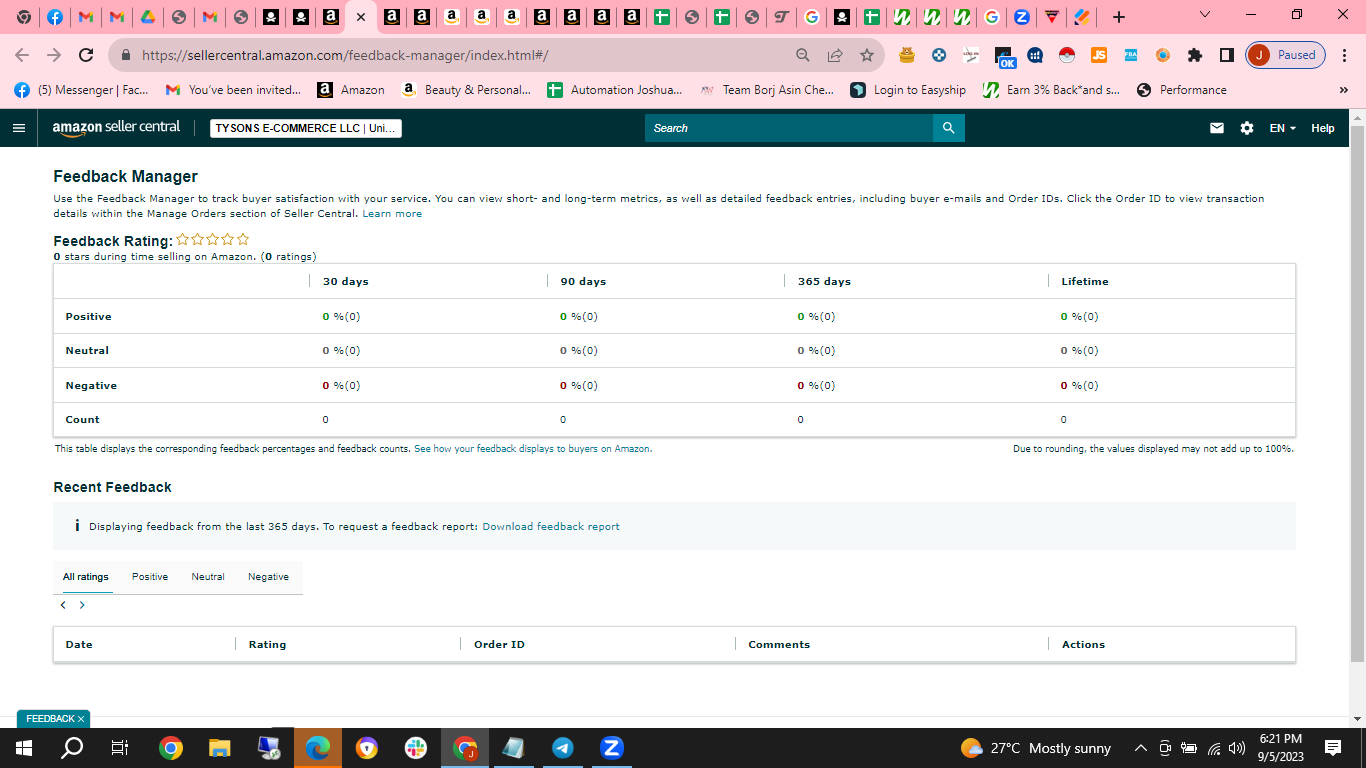Show more bookmarks with the overflow chevron
Screen dimensions: 1366x768
(1343, 90)
